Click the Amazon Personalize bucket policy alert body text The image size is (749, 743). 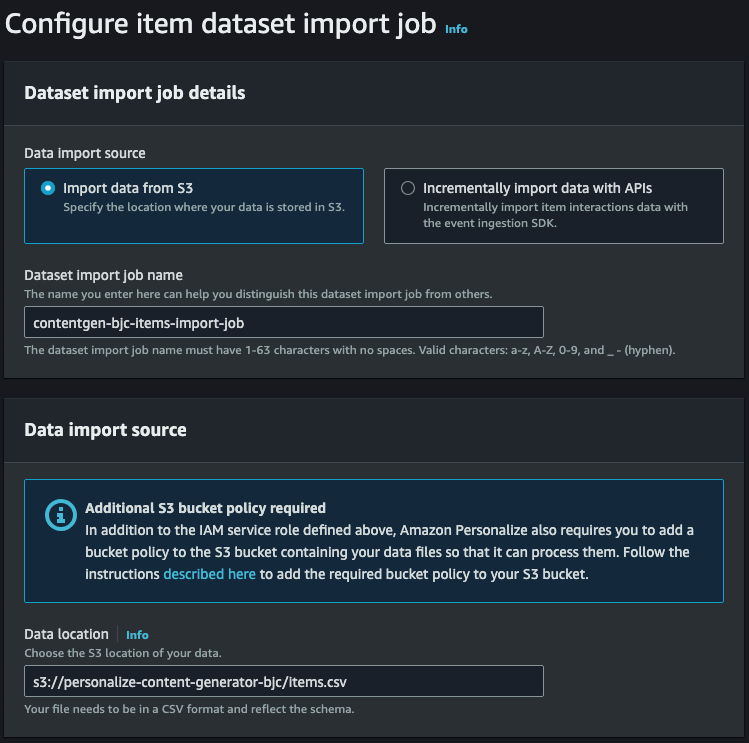tap(389, 552)
